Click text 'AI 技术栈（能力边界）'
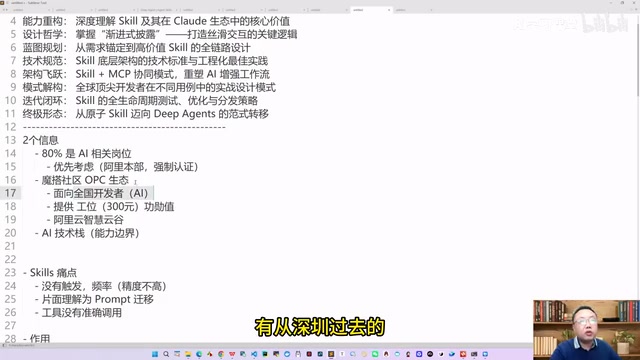Screen dimensions: 640x360 click(91, 233)
